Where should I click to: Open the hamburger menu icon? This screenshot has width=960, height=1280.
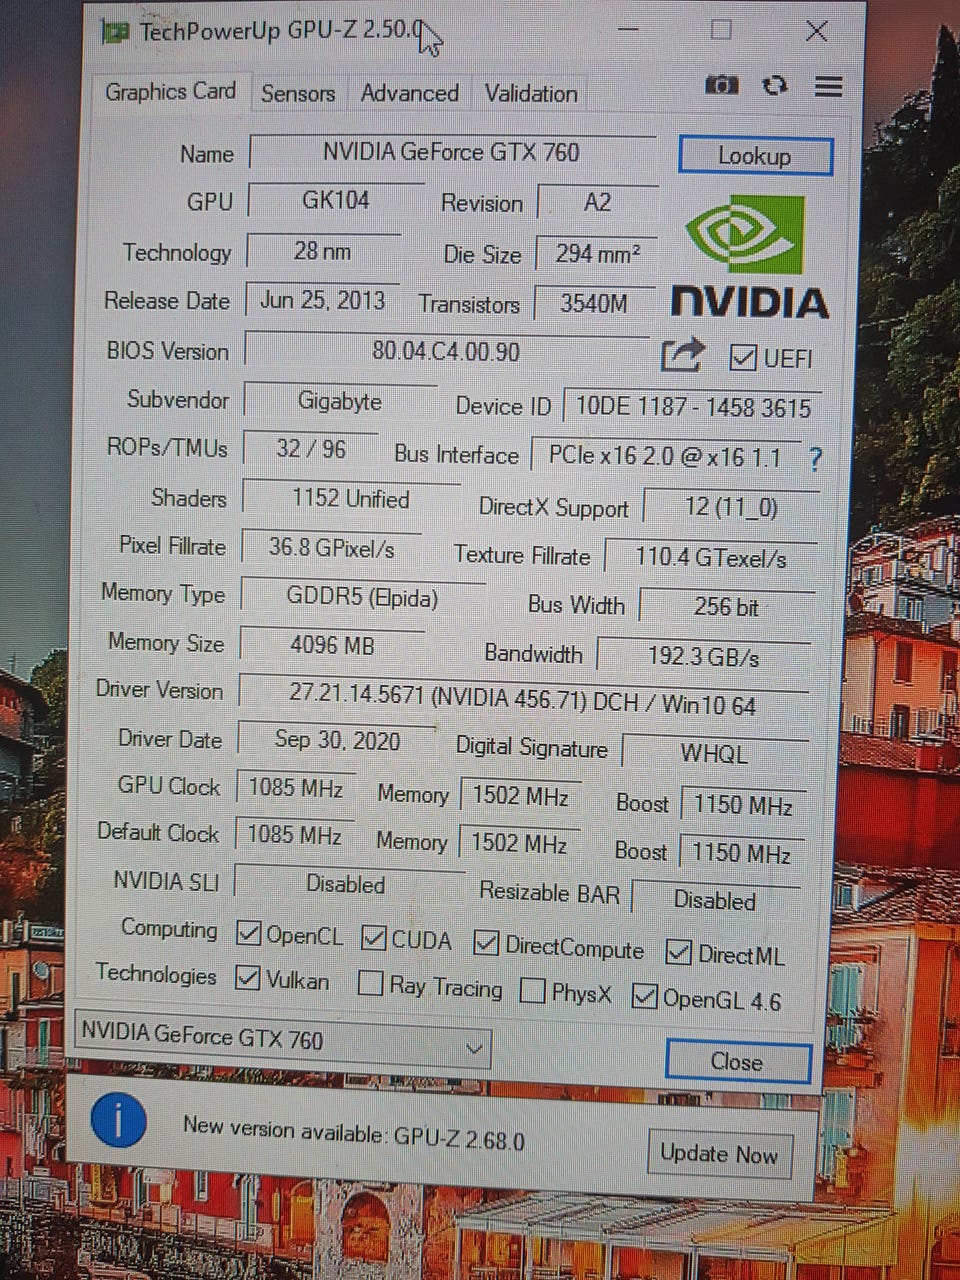point(828,87)
